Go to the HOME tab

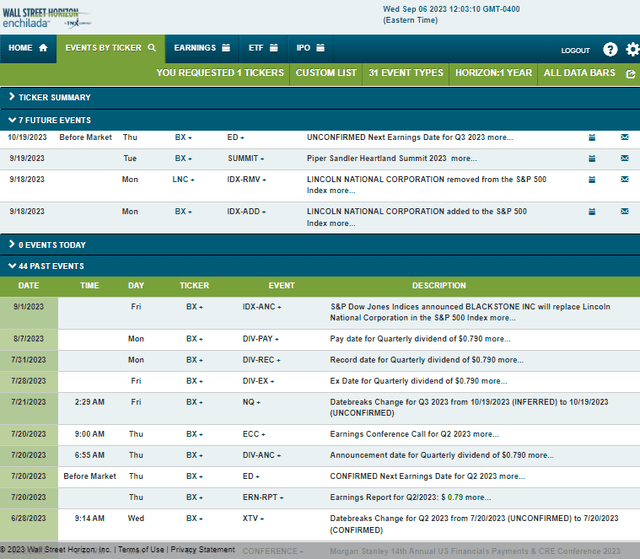point(28,48)
